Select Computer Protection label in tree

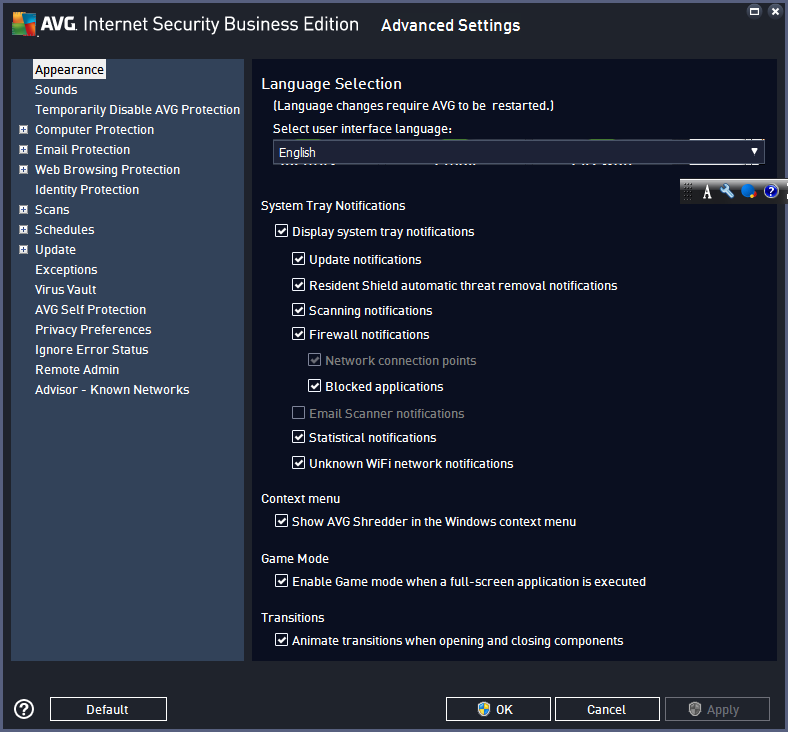click(x=94, y=130)
